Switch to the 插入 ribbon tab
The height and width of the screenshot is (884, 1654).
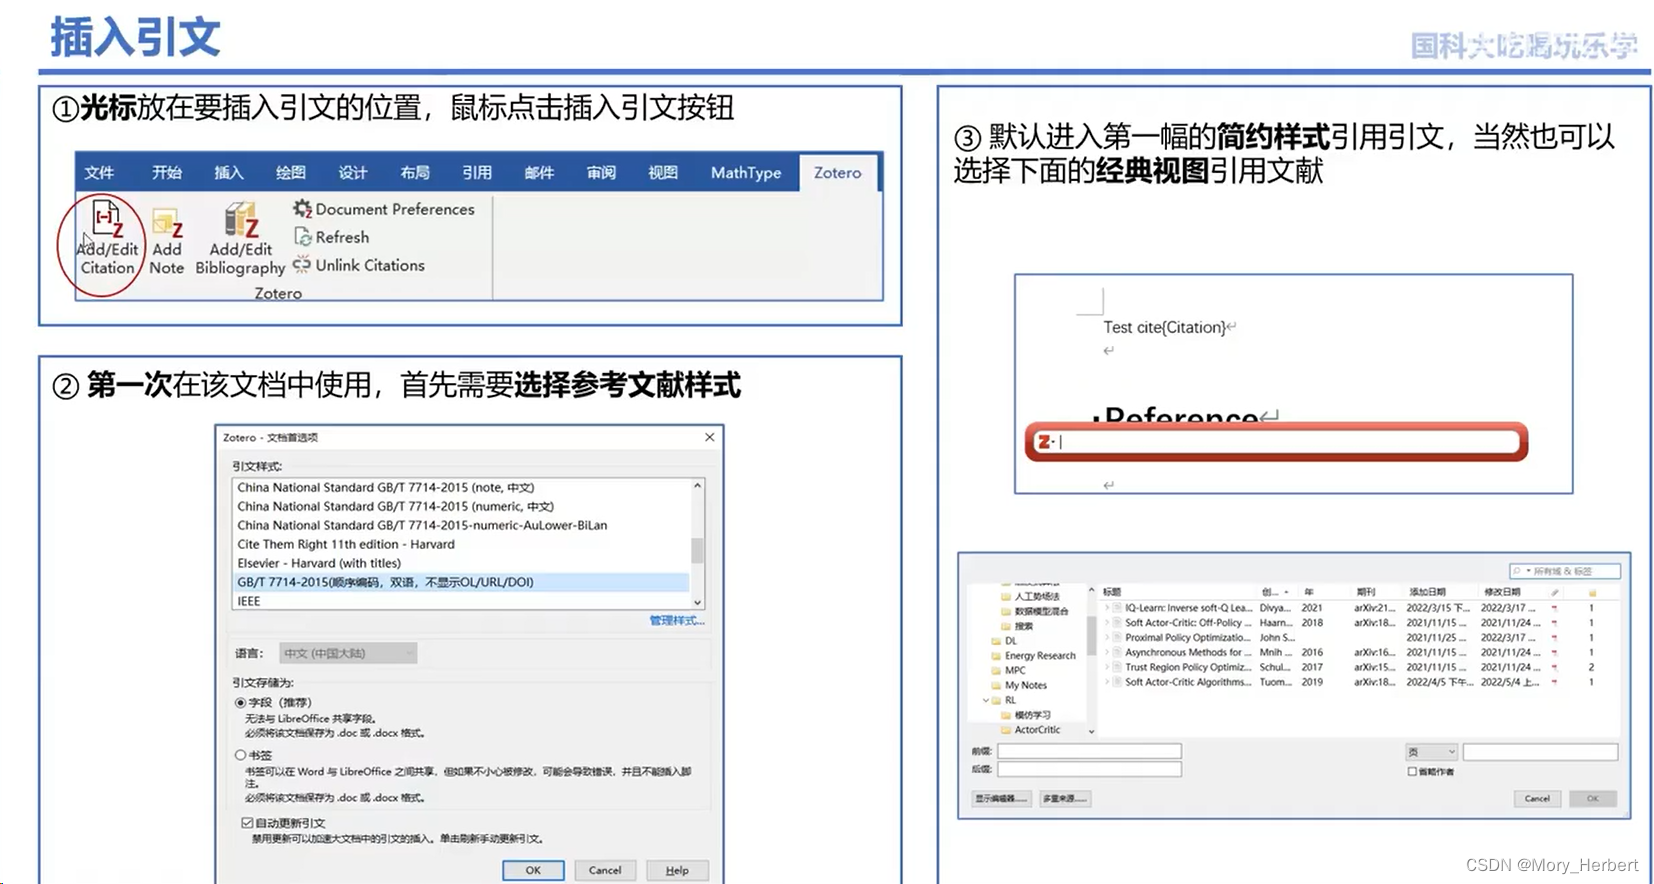[229, 172]
